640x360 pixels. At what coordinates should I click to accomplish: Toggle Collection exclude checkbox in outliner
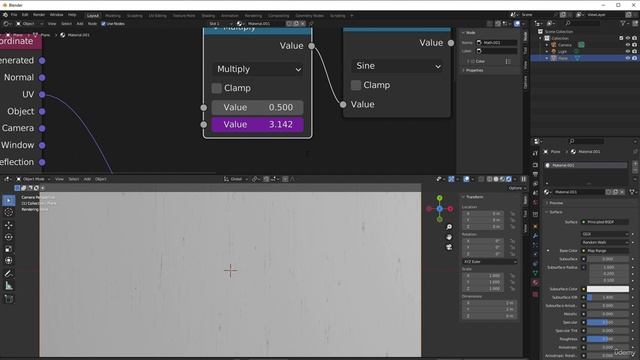[621, 38]
